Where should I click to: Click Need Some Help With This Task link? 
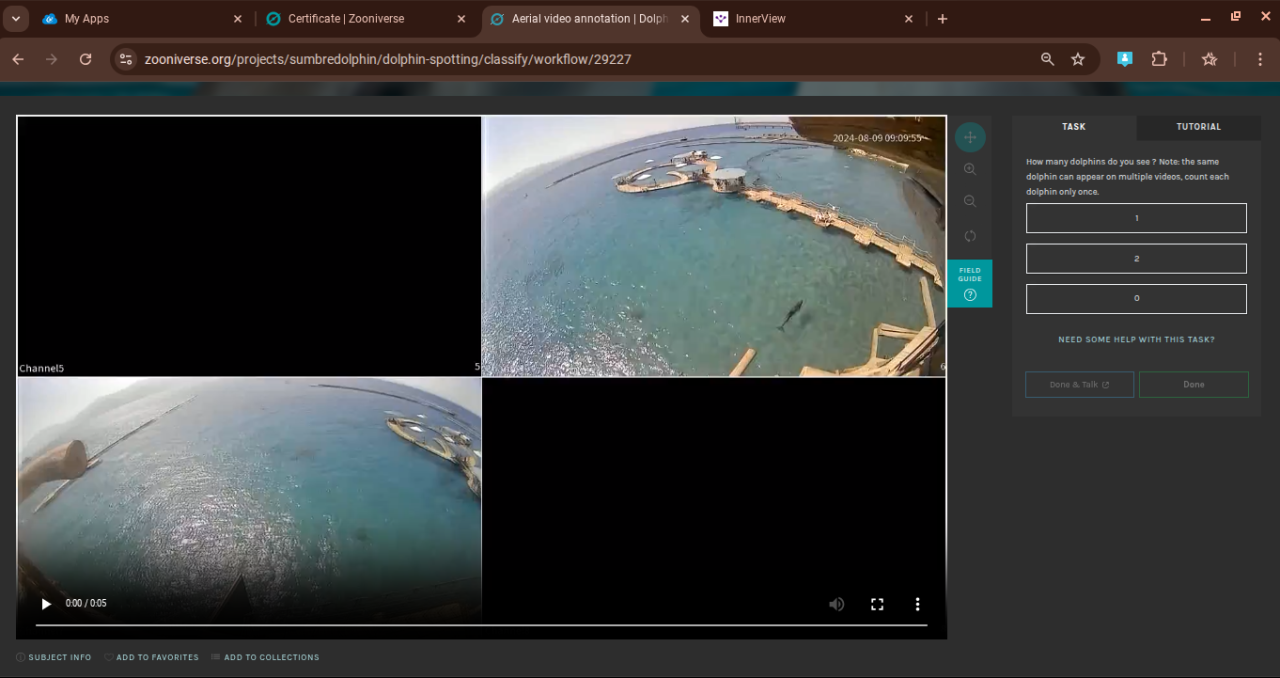(1136, 340)
